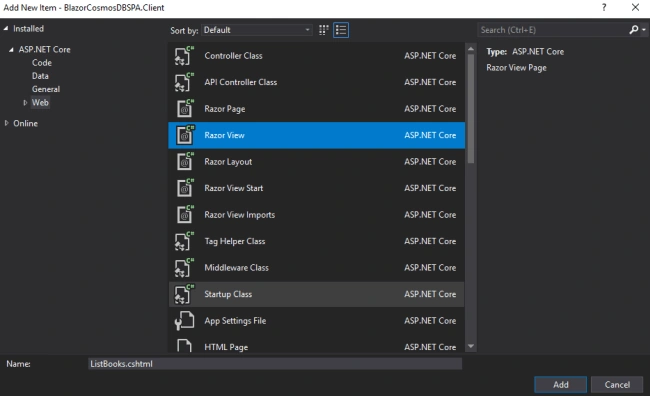Click the Help question mark button
The height and width of the screenshot is (396, 650).
[x=604, y=7]
